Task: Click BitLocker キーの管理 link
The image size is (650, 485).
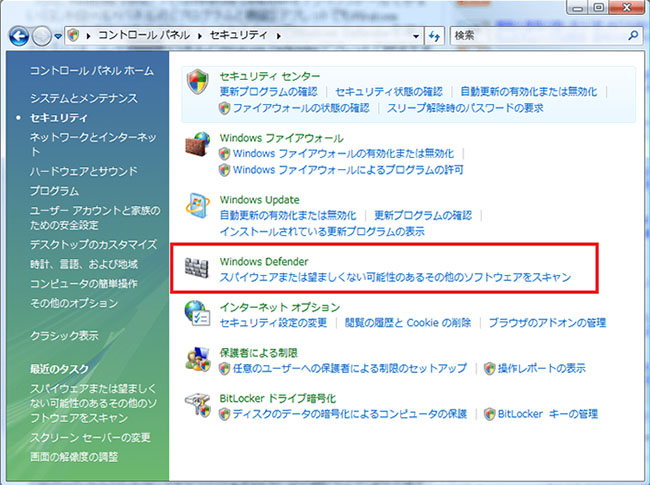Action: (x=548, y=414)
